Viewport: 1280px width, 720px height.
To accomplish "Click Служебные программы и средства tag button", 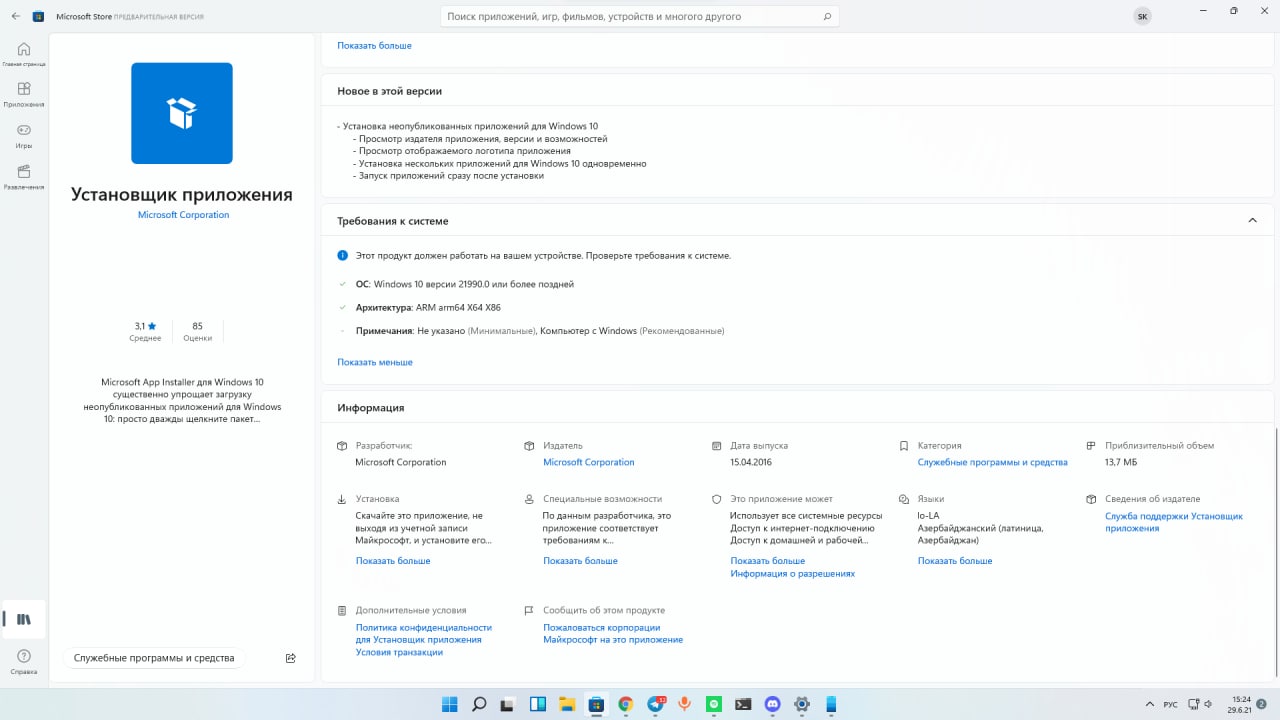I will coord(154,658).
